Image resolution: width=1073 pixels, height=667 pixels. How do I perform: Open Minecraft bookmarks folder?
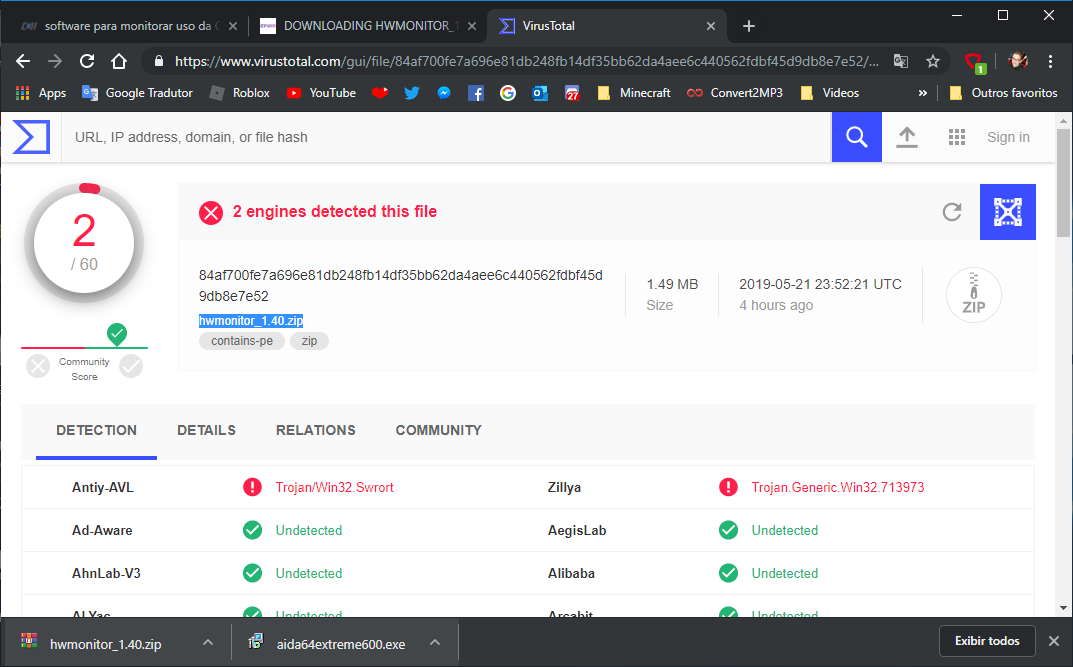tap(634, 93)
